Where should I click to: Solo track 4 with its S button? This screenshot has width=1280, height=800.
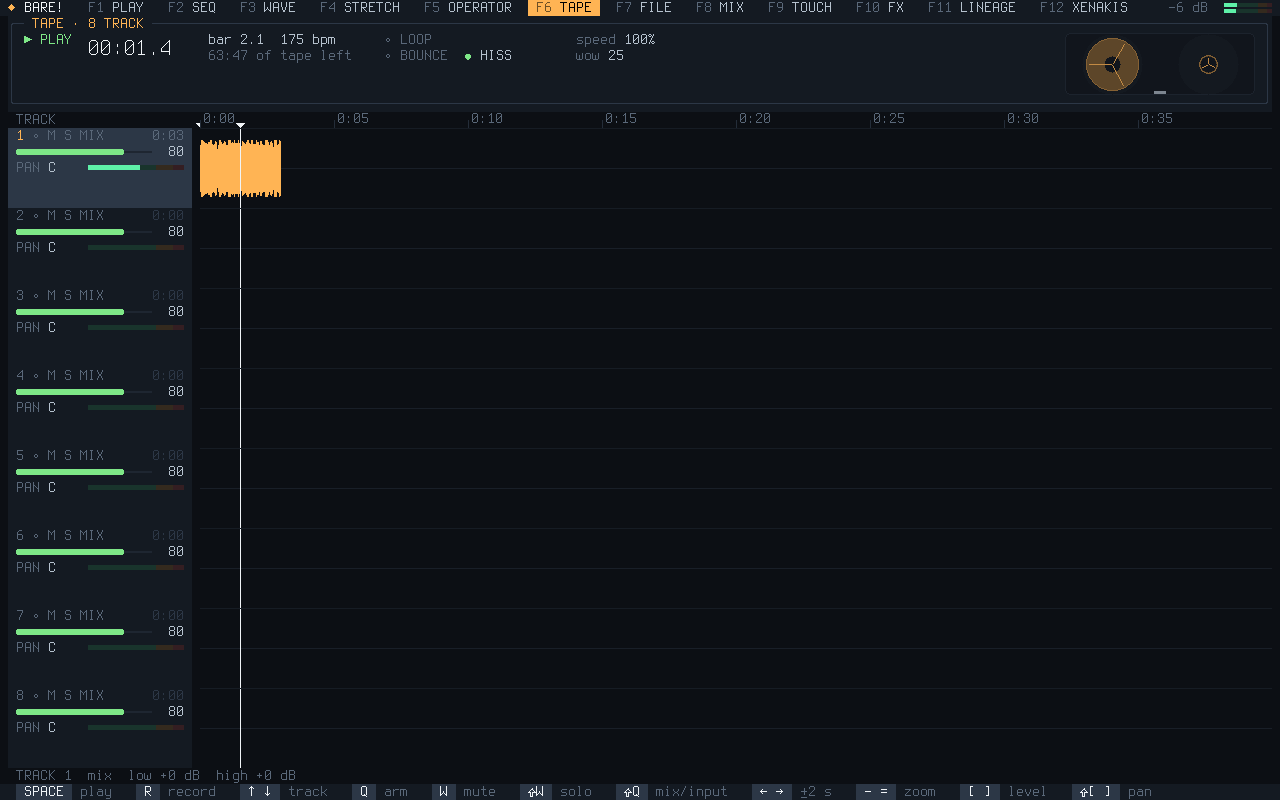(68, 376)
